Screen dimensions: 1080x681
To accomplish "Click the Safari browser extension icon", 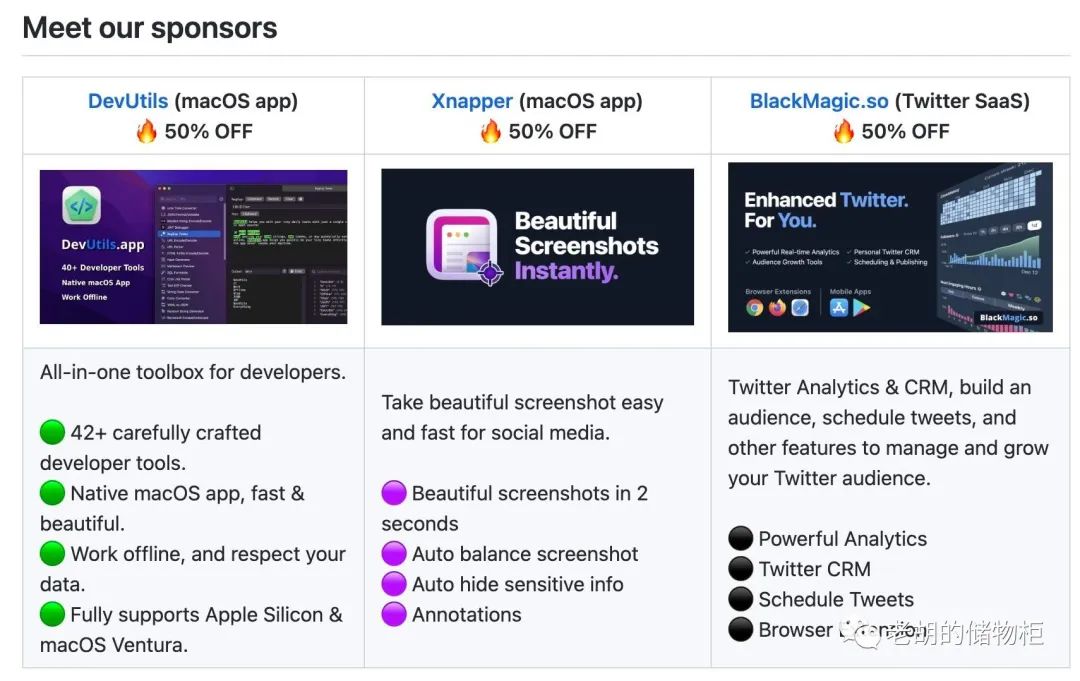I will tap(800, 308).
